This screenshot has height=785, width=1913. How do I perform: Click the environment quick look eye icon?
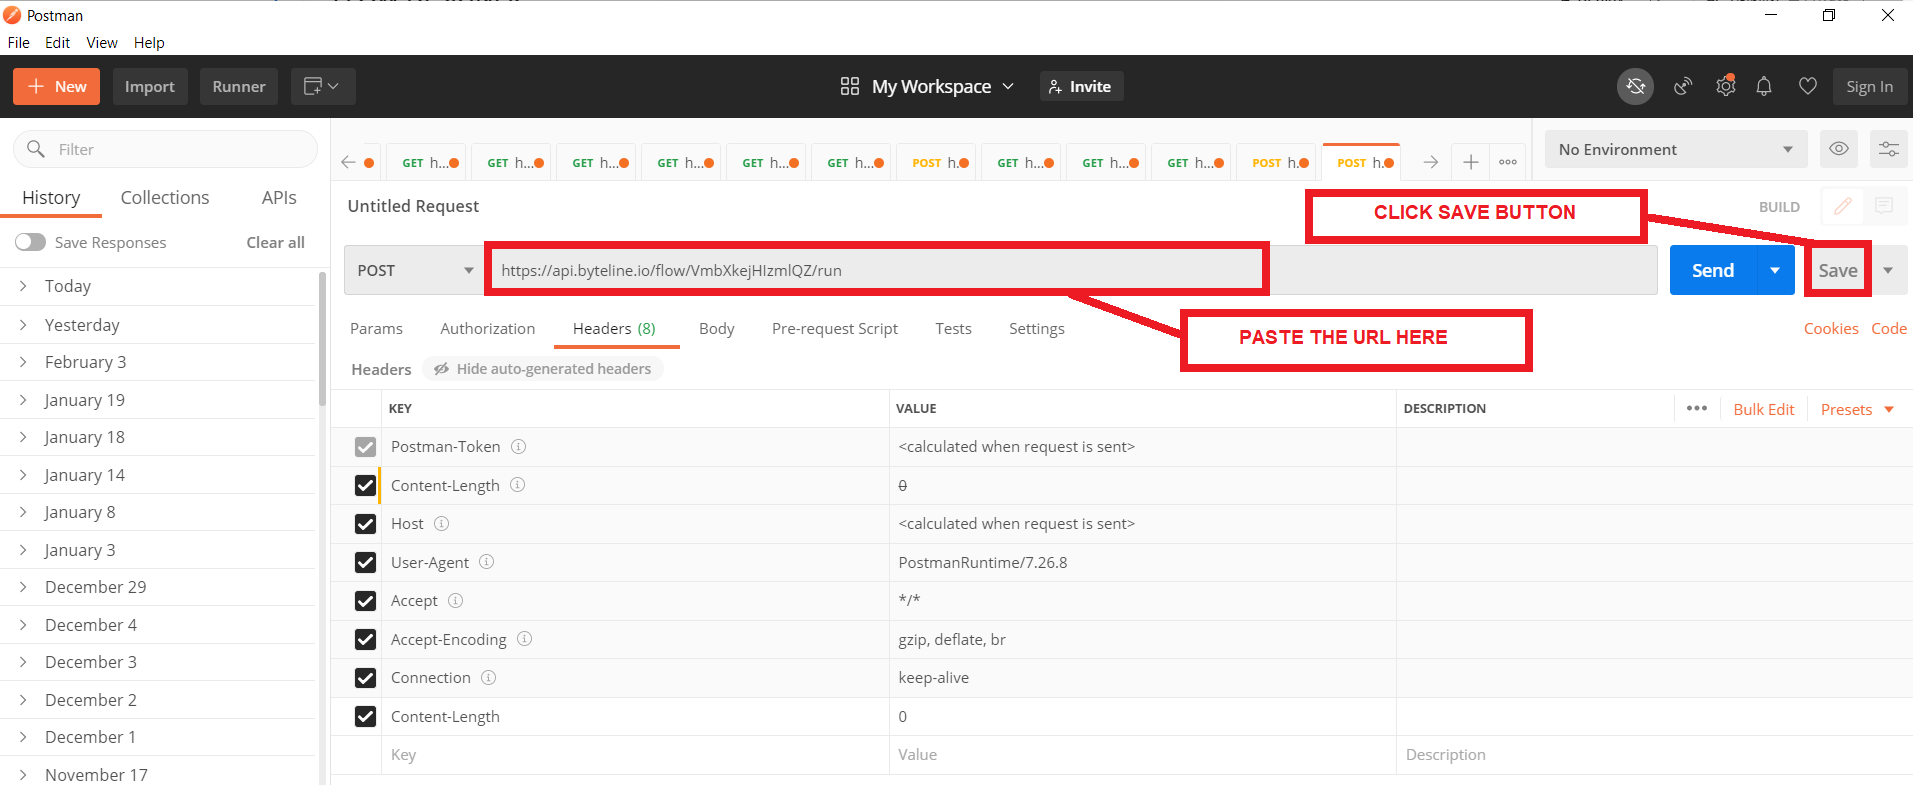coord(1838,149)
